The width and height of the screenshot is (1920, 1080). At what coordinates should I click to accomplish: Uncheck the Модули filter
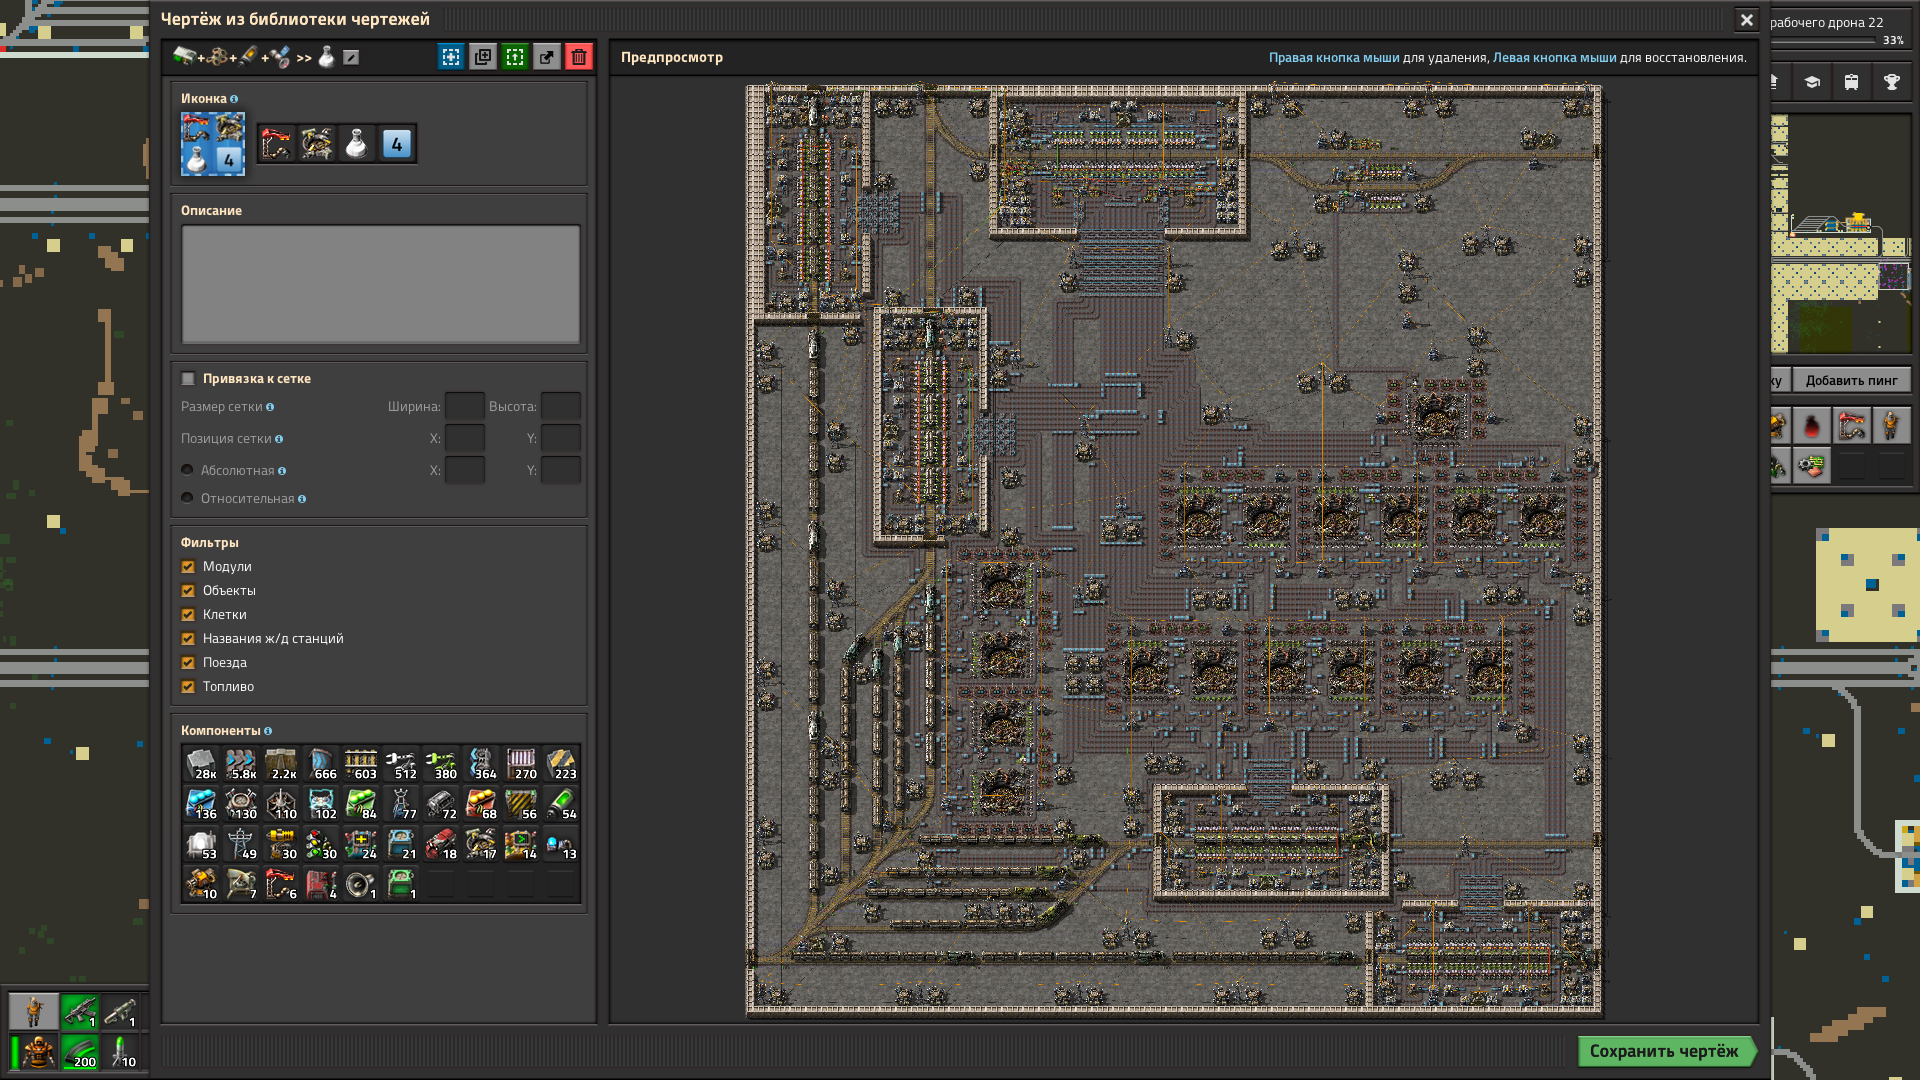tap(188, 567)
